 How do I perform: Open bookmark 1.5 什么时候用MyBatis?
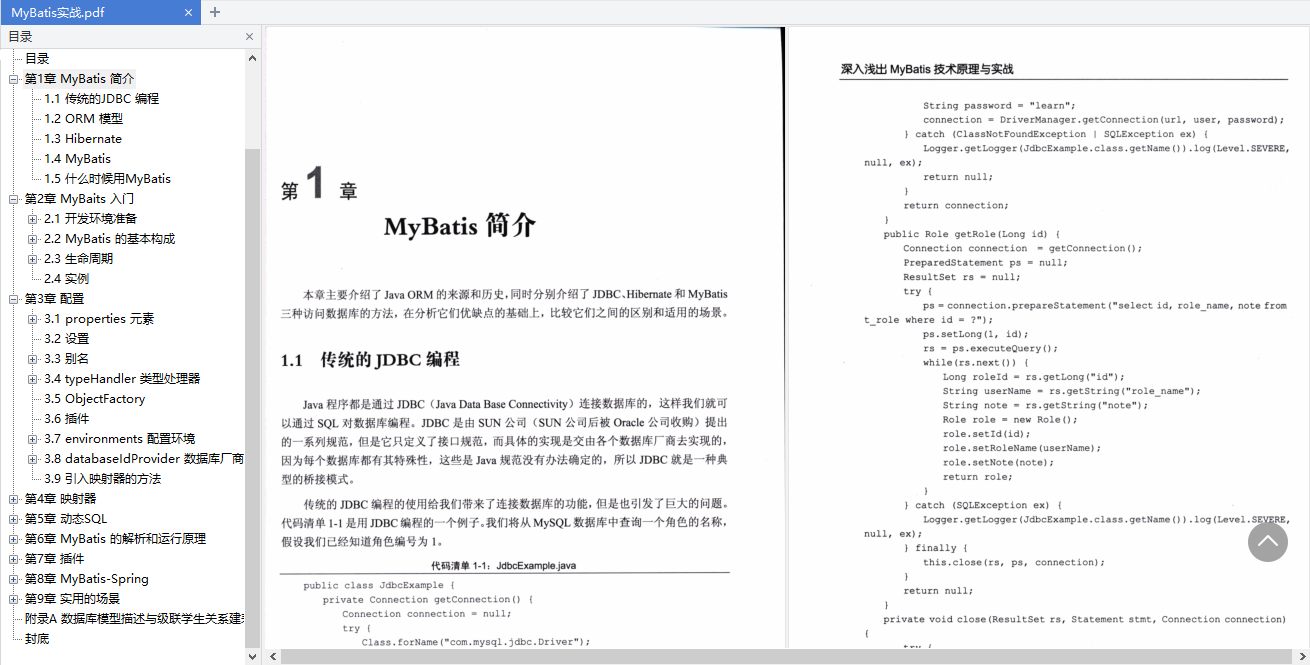(x=107, y=179)
